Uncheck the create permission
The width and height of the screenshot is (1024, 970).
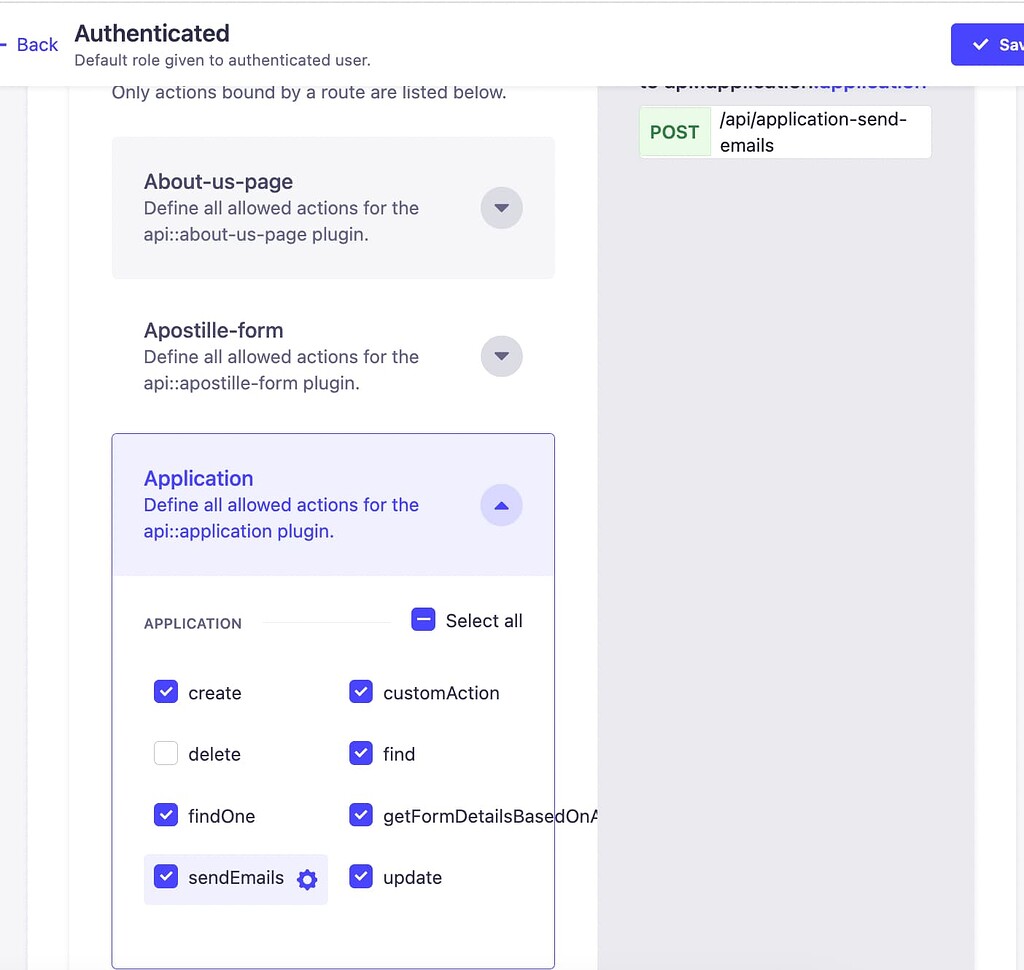[165, 691]
